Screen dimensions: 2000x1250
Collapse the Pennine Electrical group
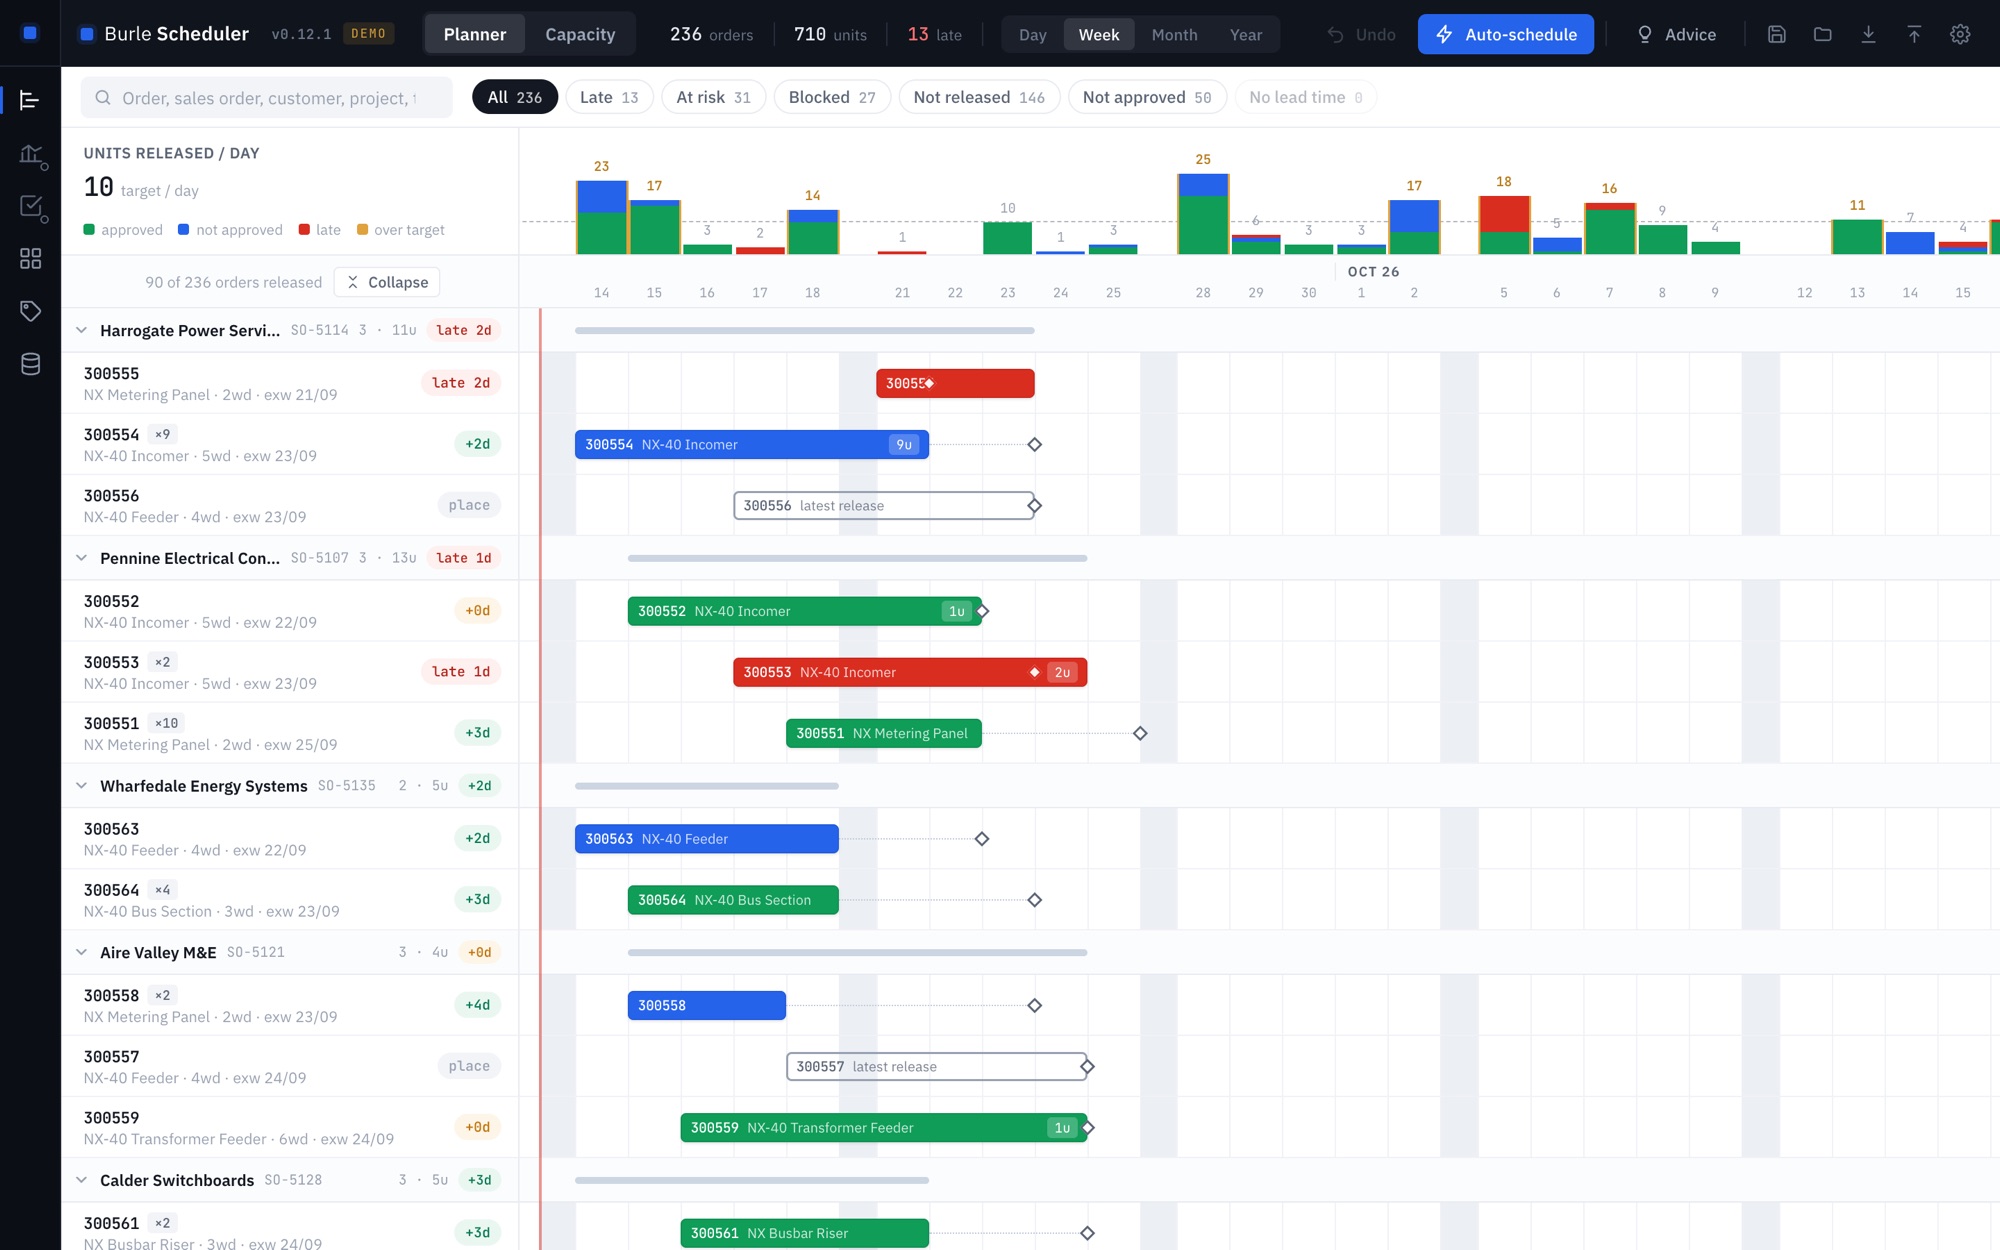[81, 558]
